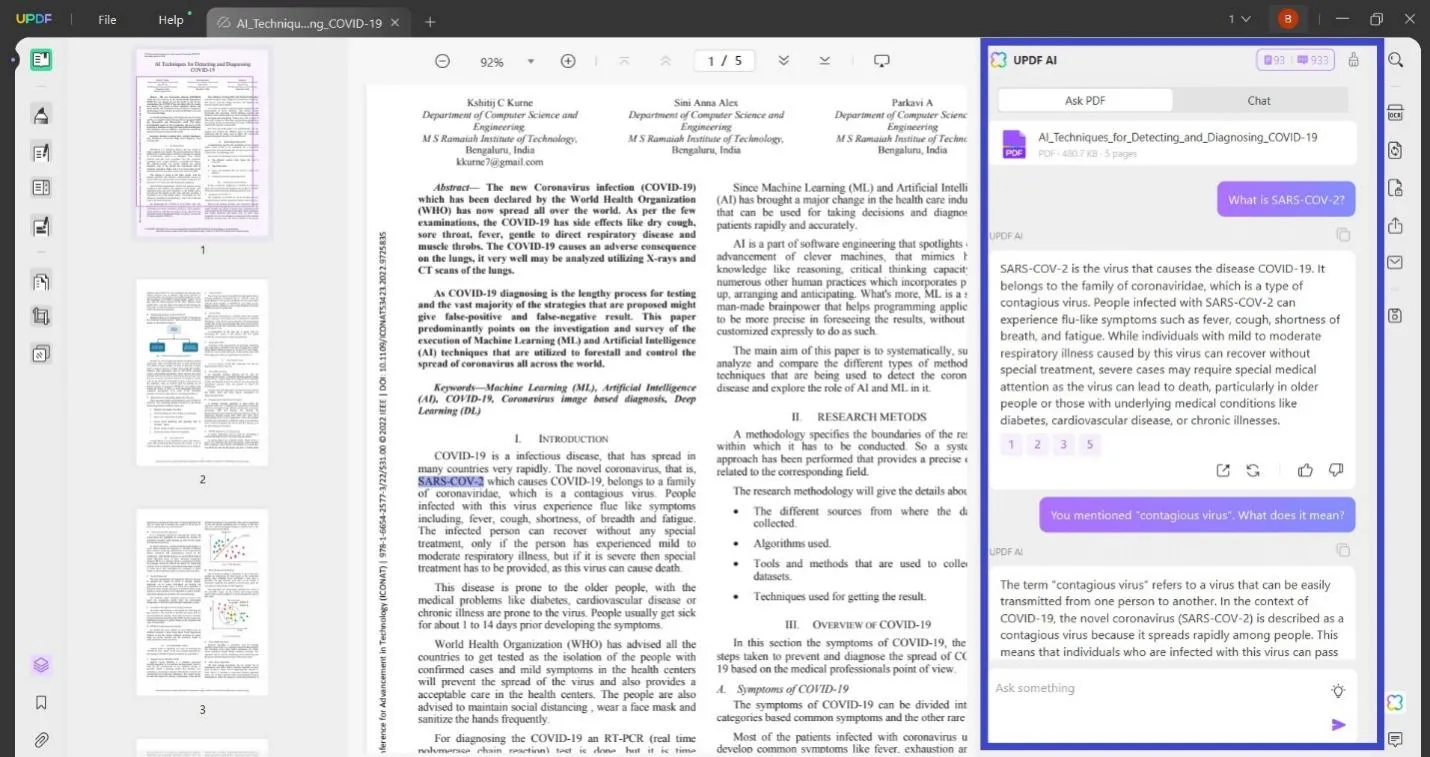Jump to the first page
The height and width of the screenshot is (757, 1430).
624,61
